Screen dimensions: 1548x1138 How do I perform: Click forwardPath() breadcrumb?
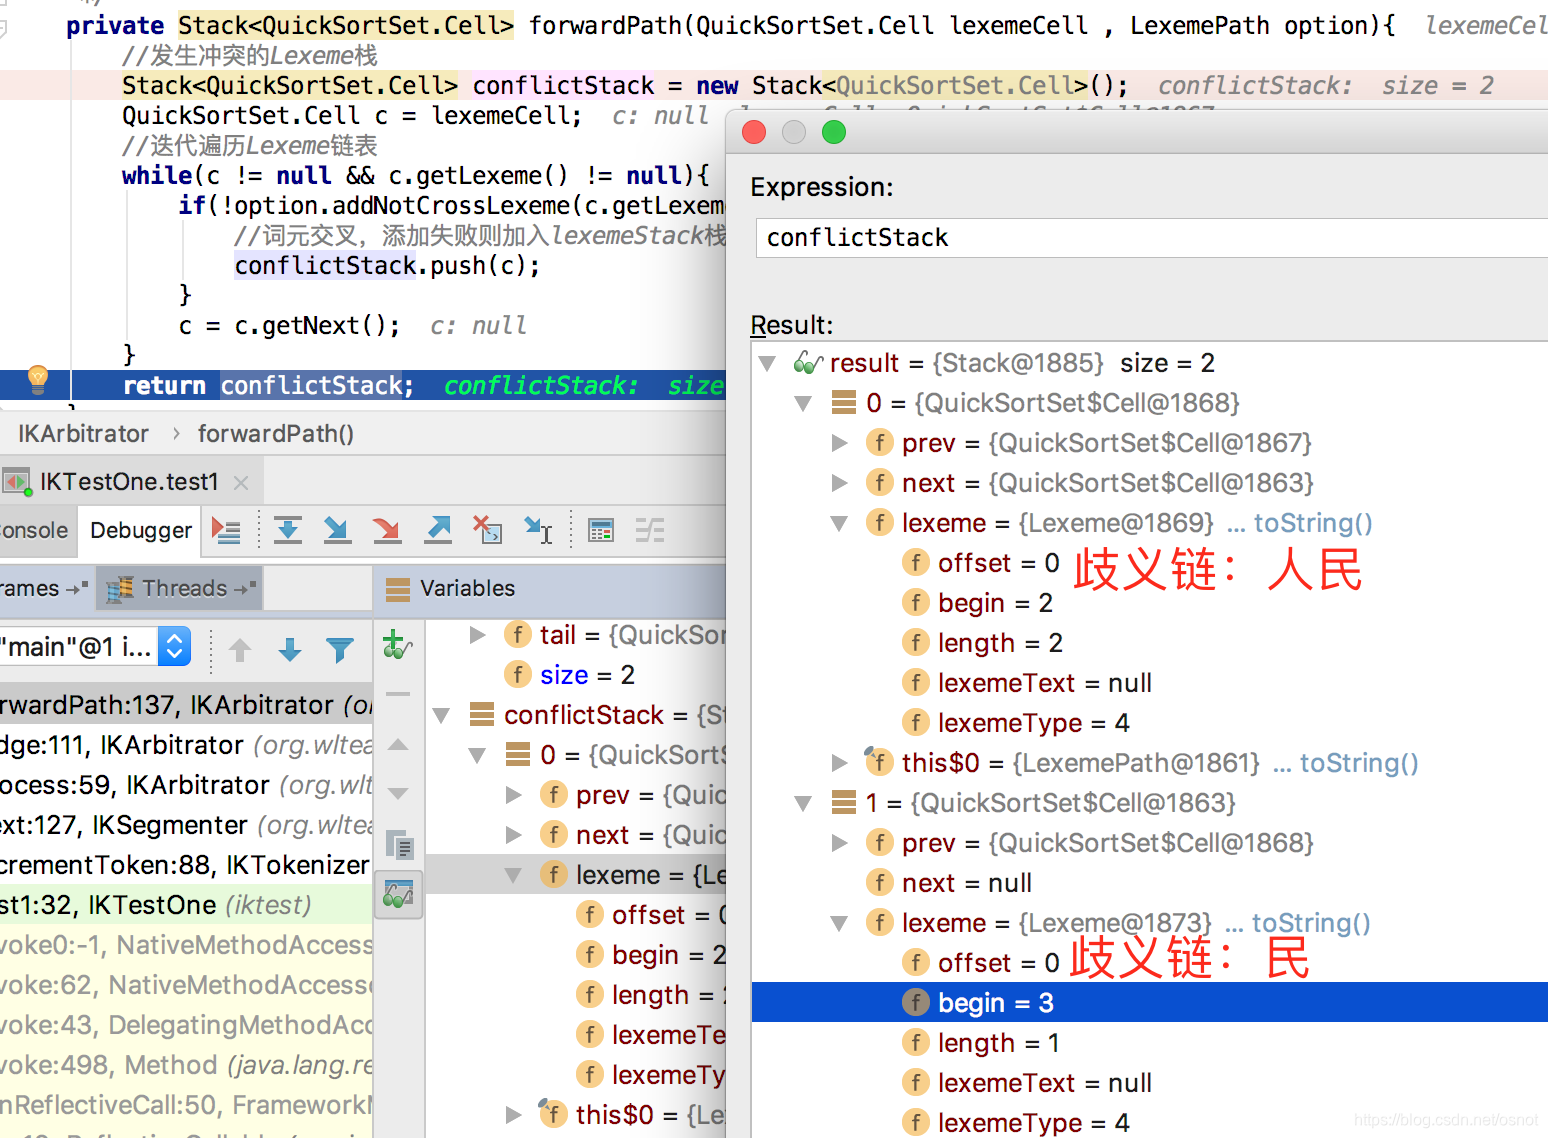276,434
